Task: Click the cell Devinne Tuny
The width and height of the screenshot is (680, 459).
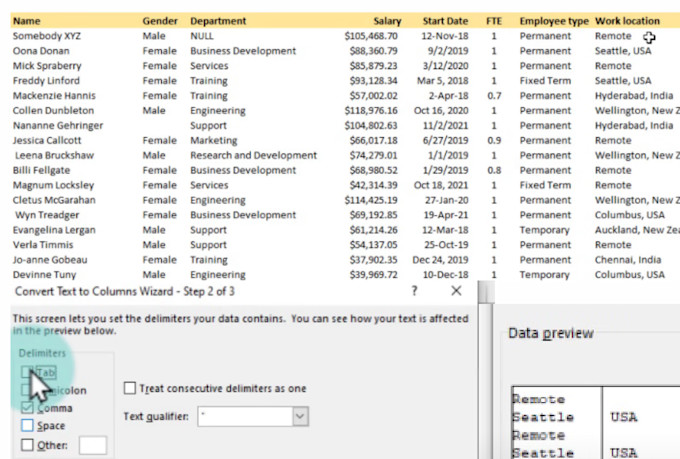Action: (x=45, y=275)
